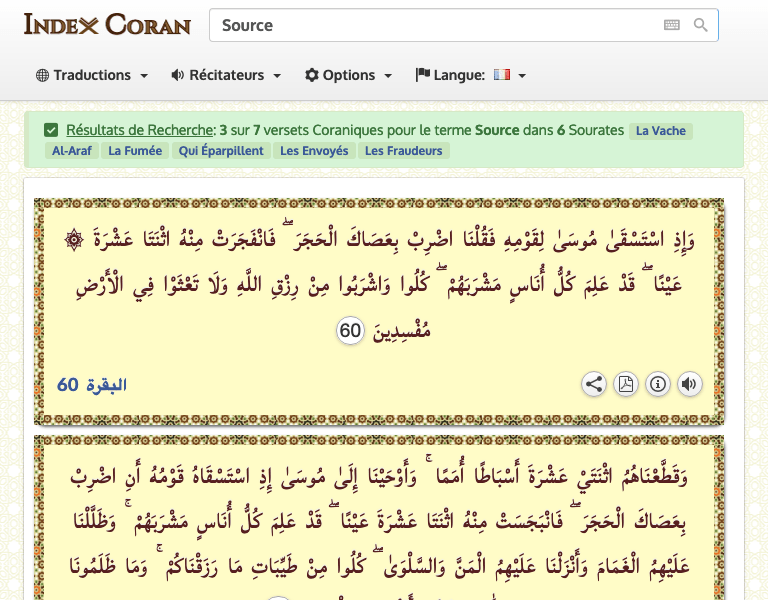Select the Al-Araf sourate tag
The width and height of the screenshot is (768, 600).
(x=71, y=151)
